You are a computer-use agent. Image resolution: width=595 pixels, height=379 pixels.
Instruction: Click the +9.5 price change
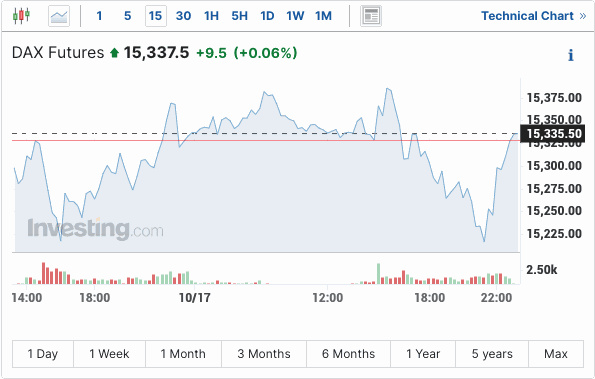click(211, 53)
